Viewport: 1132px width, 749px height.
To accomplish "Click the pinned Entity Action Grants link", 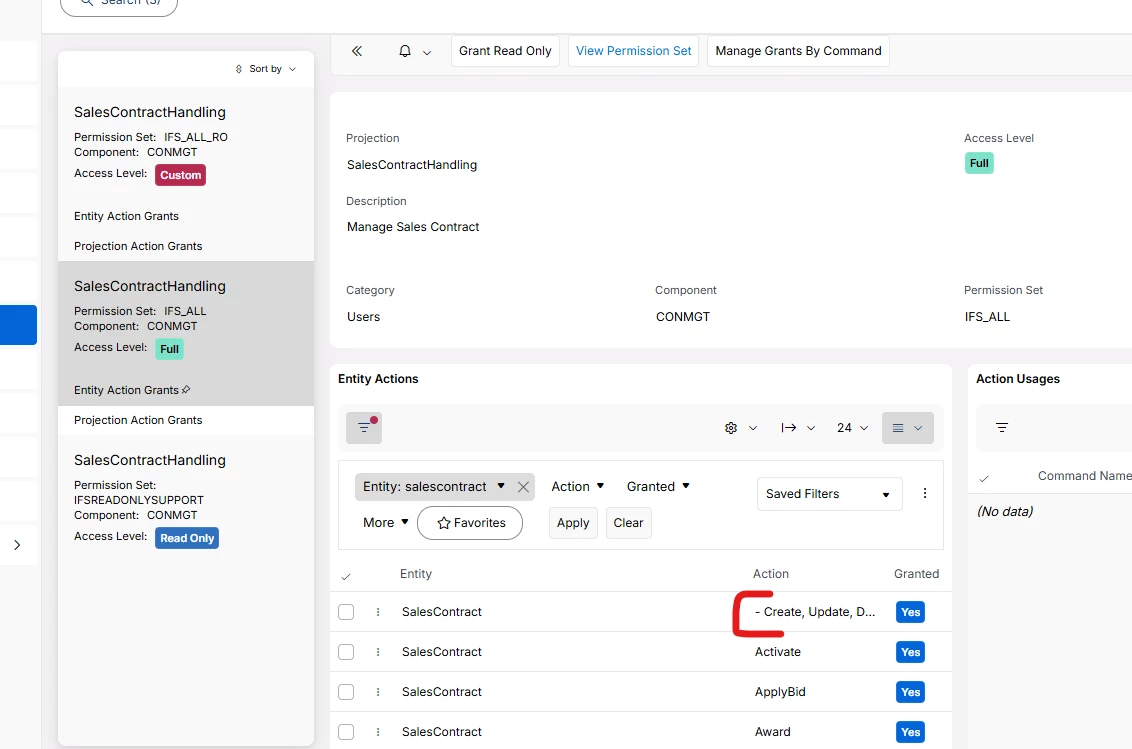I will click(x=126, y=390).
